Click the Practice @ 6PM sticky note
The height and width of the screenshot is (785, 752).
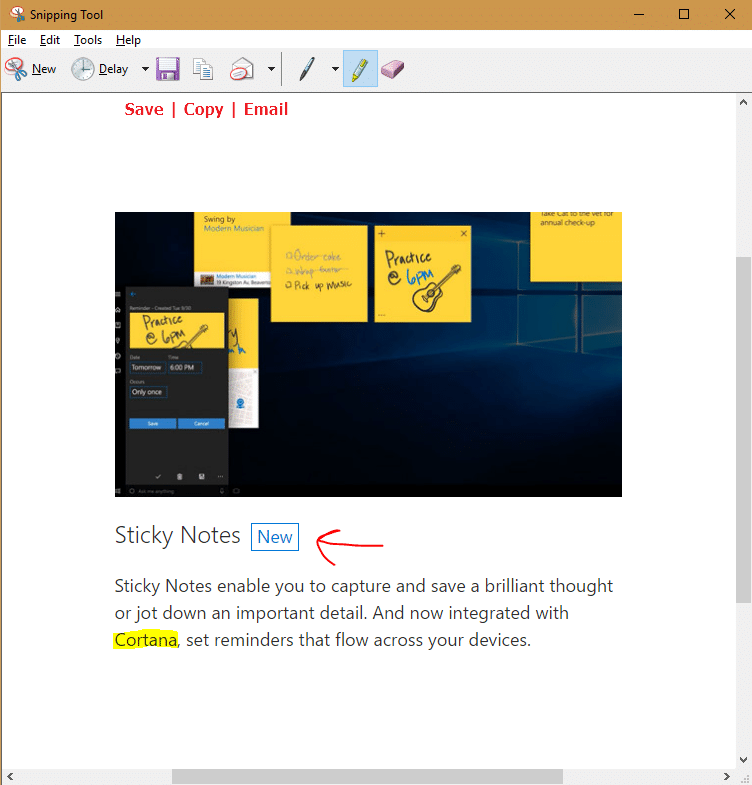pyautogui.click(x=423, y=274)
